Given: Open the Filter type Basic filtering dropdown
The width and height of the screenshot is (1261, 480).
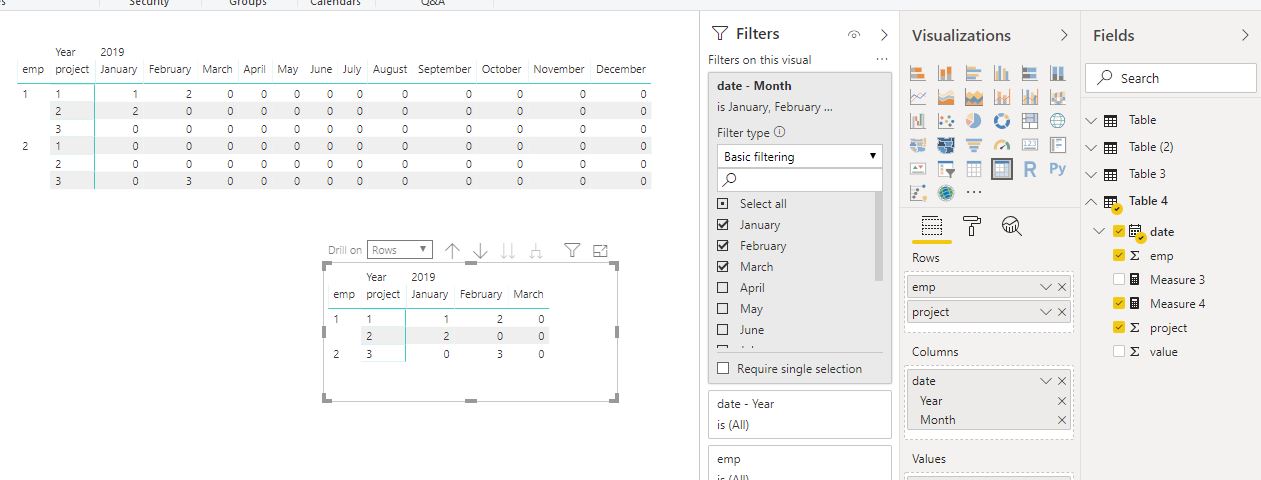Looking at the screenshot, I should pos(800,156).
